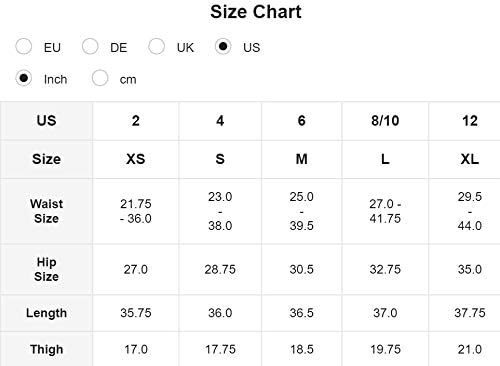Click the 28.75 hip size value
The width and height of the screenshot is (500, 366).
click(x=220, y=269)
